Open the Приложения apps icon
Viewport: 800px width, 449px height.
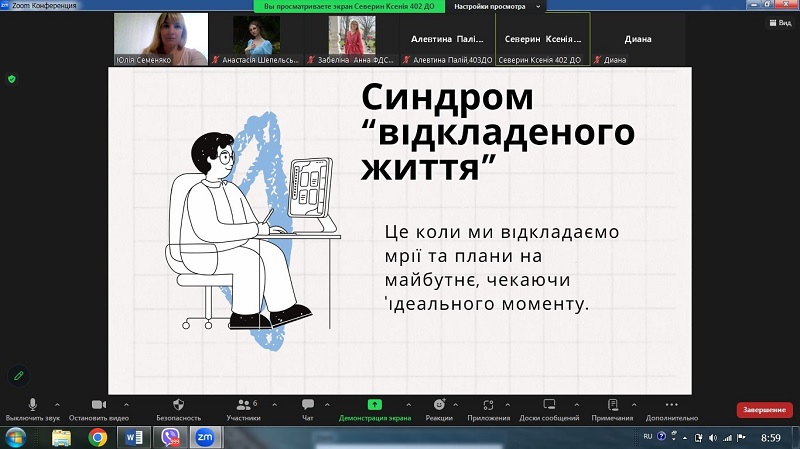click(488, 404)
